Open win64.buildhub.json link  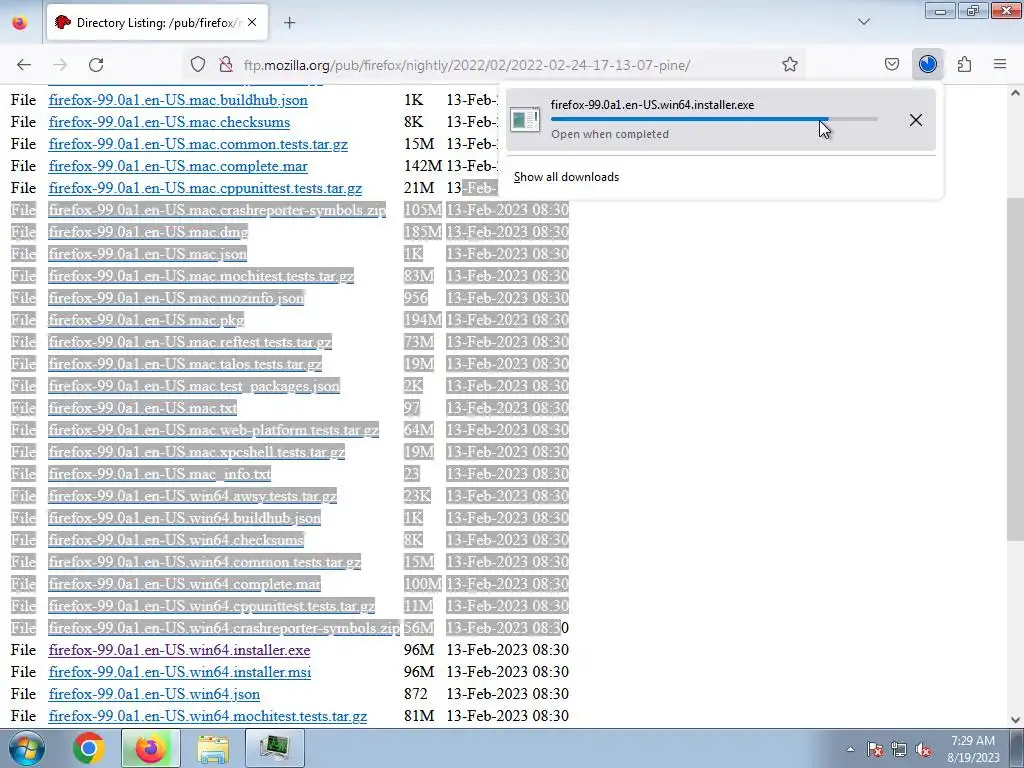[184, 518]
